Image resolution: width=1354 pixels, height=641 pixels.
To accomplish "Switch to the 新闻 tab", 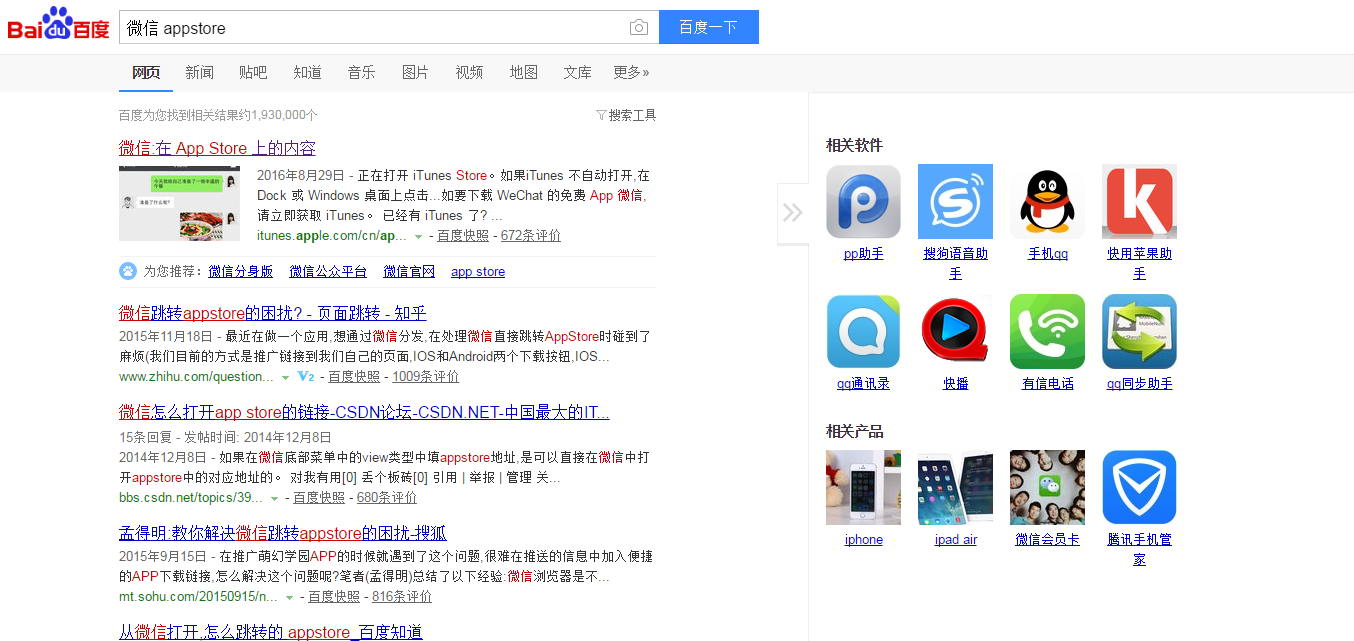I will point(199,72).
